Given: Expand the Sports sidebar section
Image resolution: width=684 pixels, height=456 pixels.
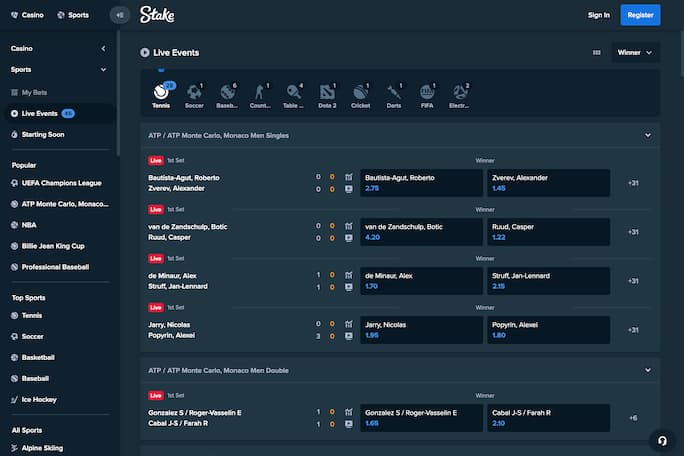Looking at the screenshot, I should coord(103,70).
